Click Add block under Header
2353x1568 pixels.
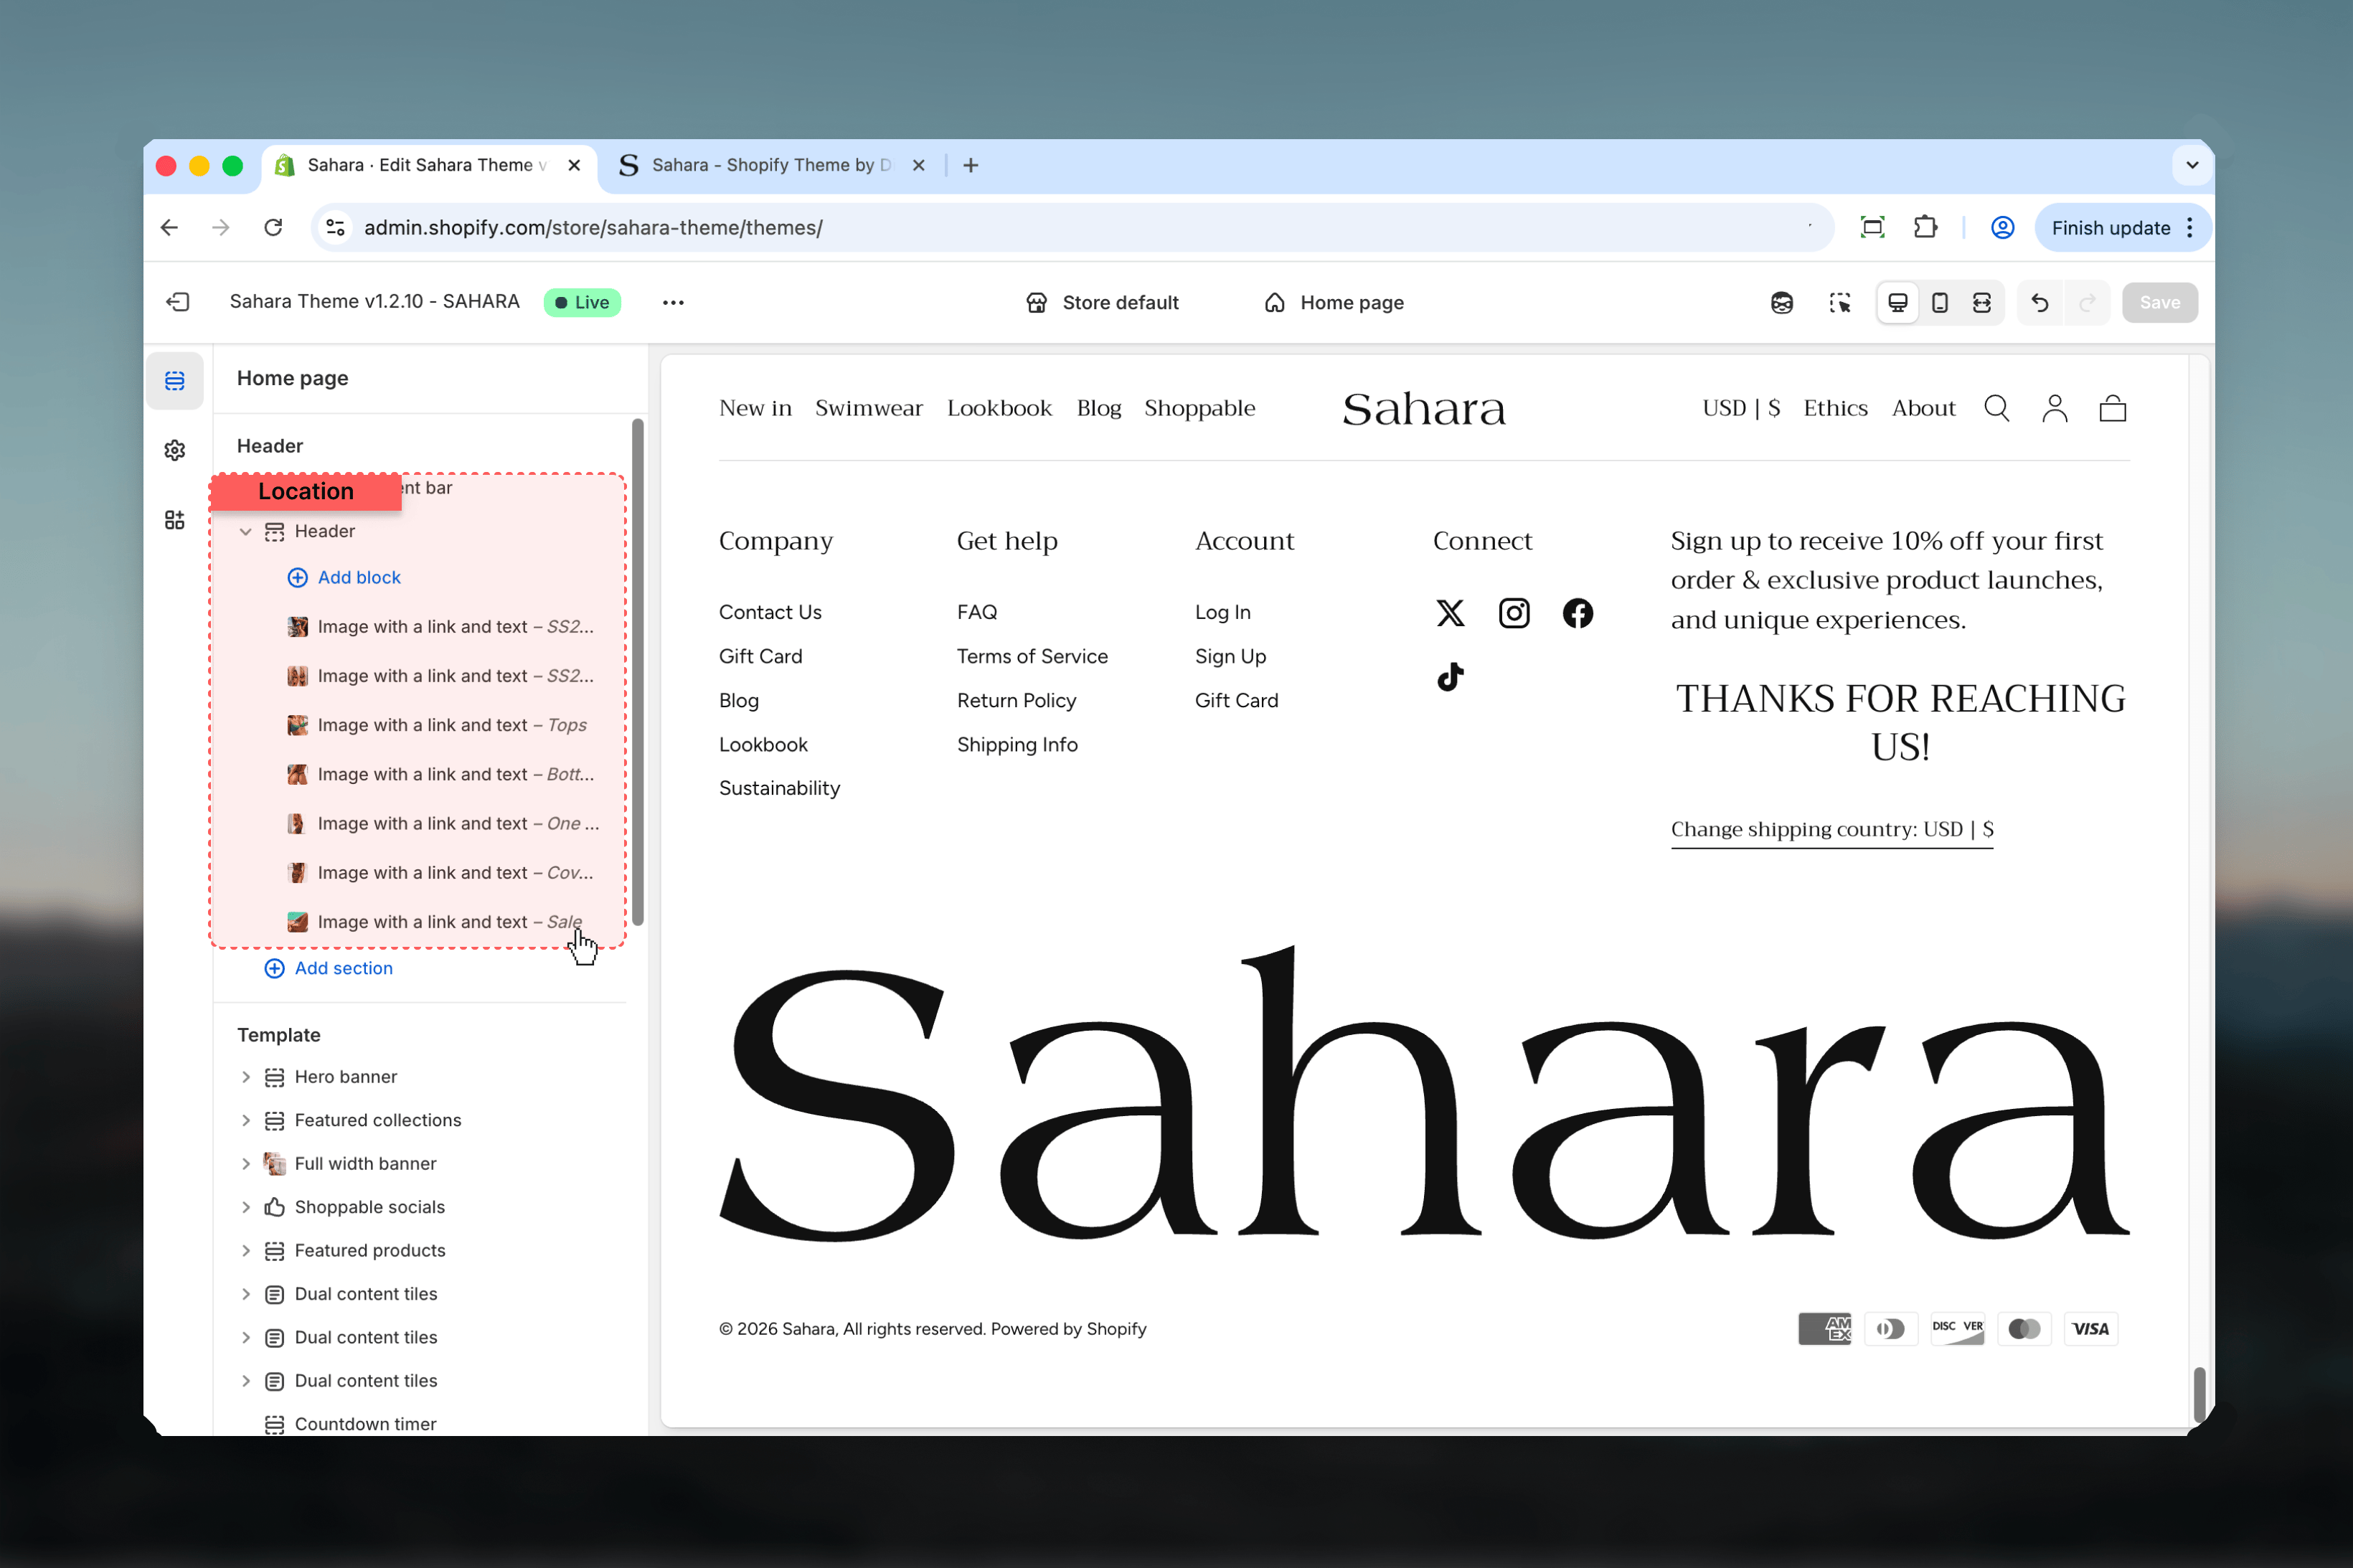[344, 577]
